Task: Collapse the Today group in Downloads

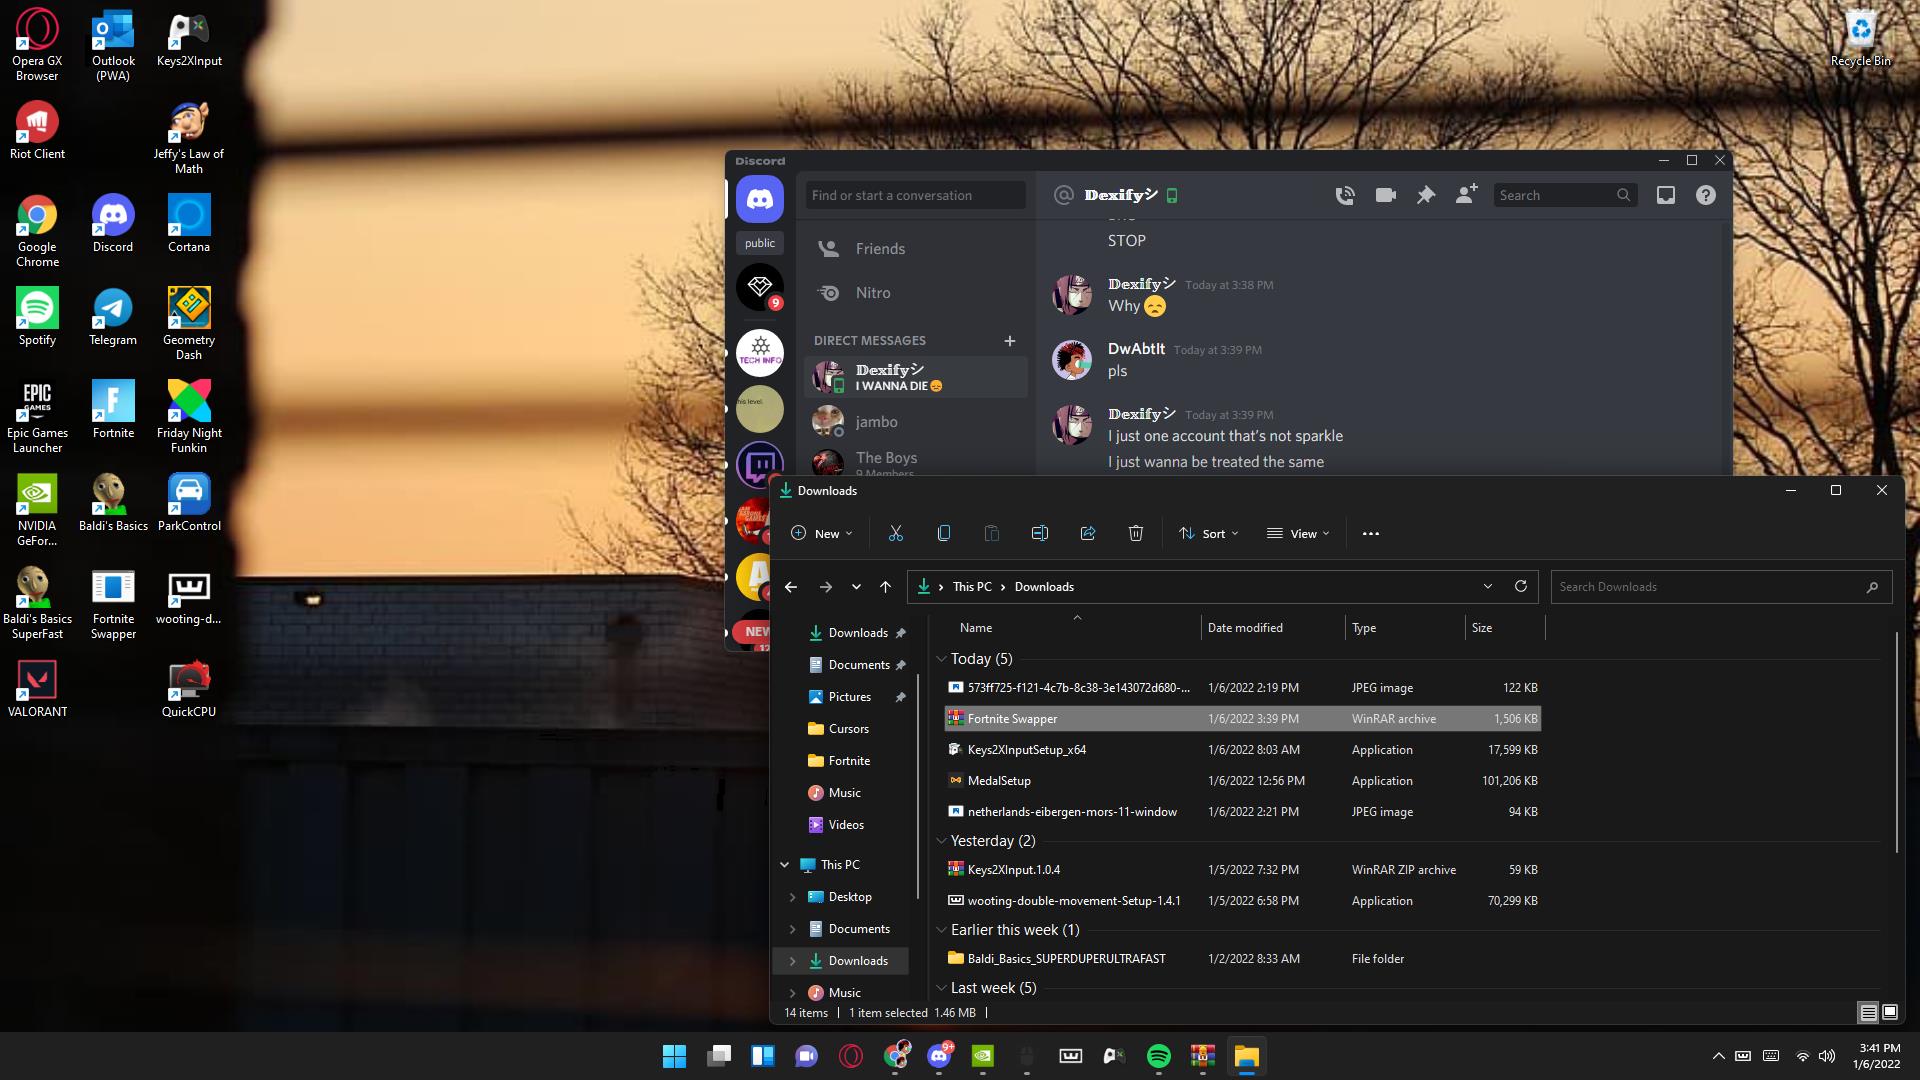Action: [941, 659]
